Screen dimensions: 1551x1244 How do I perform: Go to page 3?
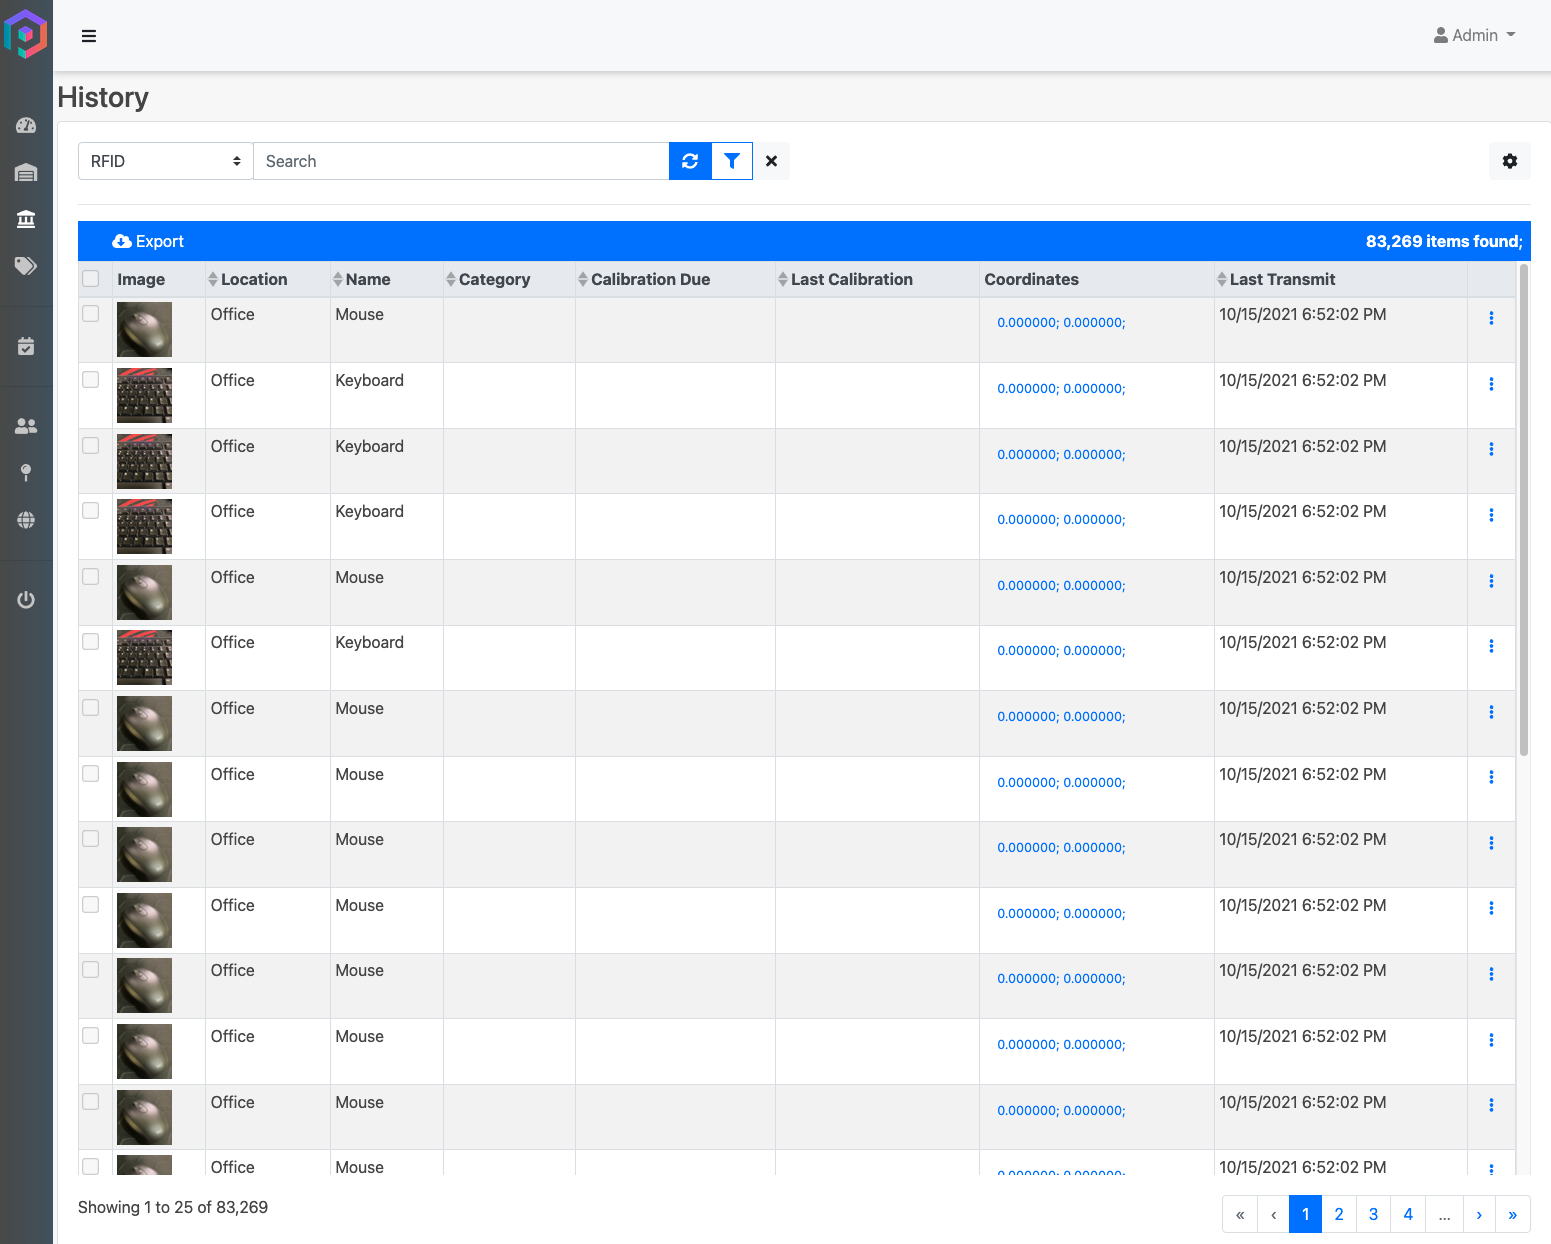click(x=1373, y=1214)
